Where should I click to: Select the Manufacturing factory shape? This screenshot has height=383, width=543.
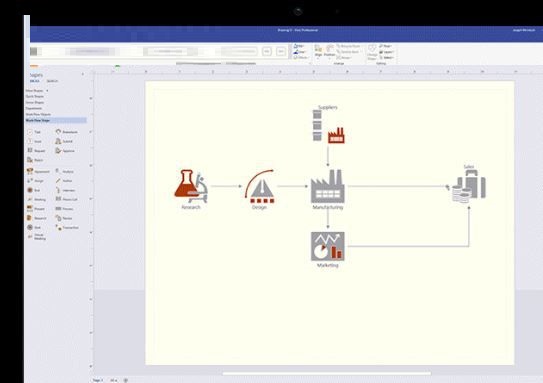click(328, 186)
